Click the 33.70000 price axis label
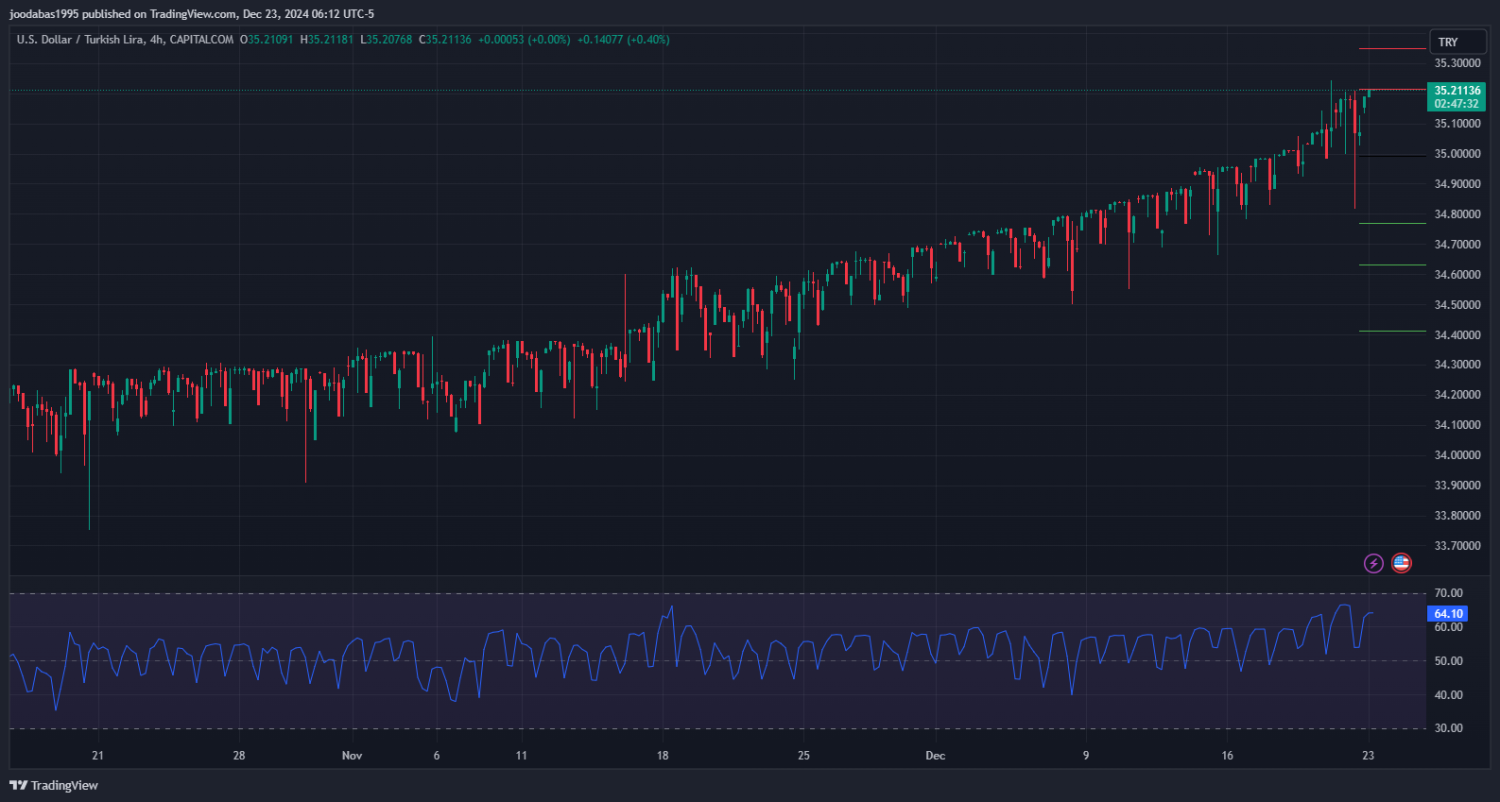 [1457, 546]
